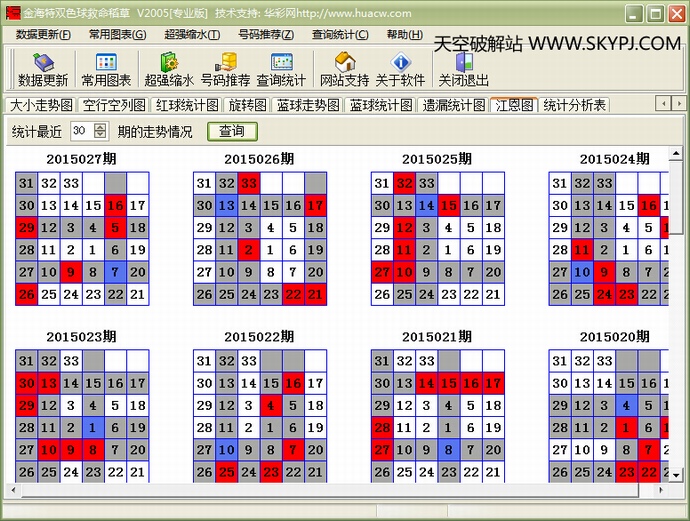Screen dimensions: 690x521
Task: Click the period count input field
Action: pyautogui.click(x=83, y=131)
